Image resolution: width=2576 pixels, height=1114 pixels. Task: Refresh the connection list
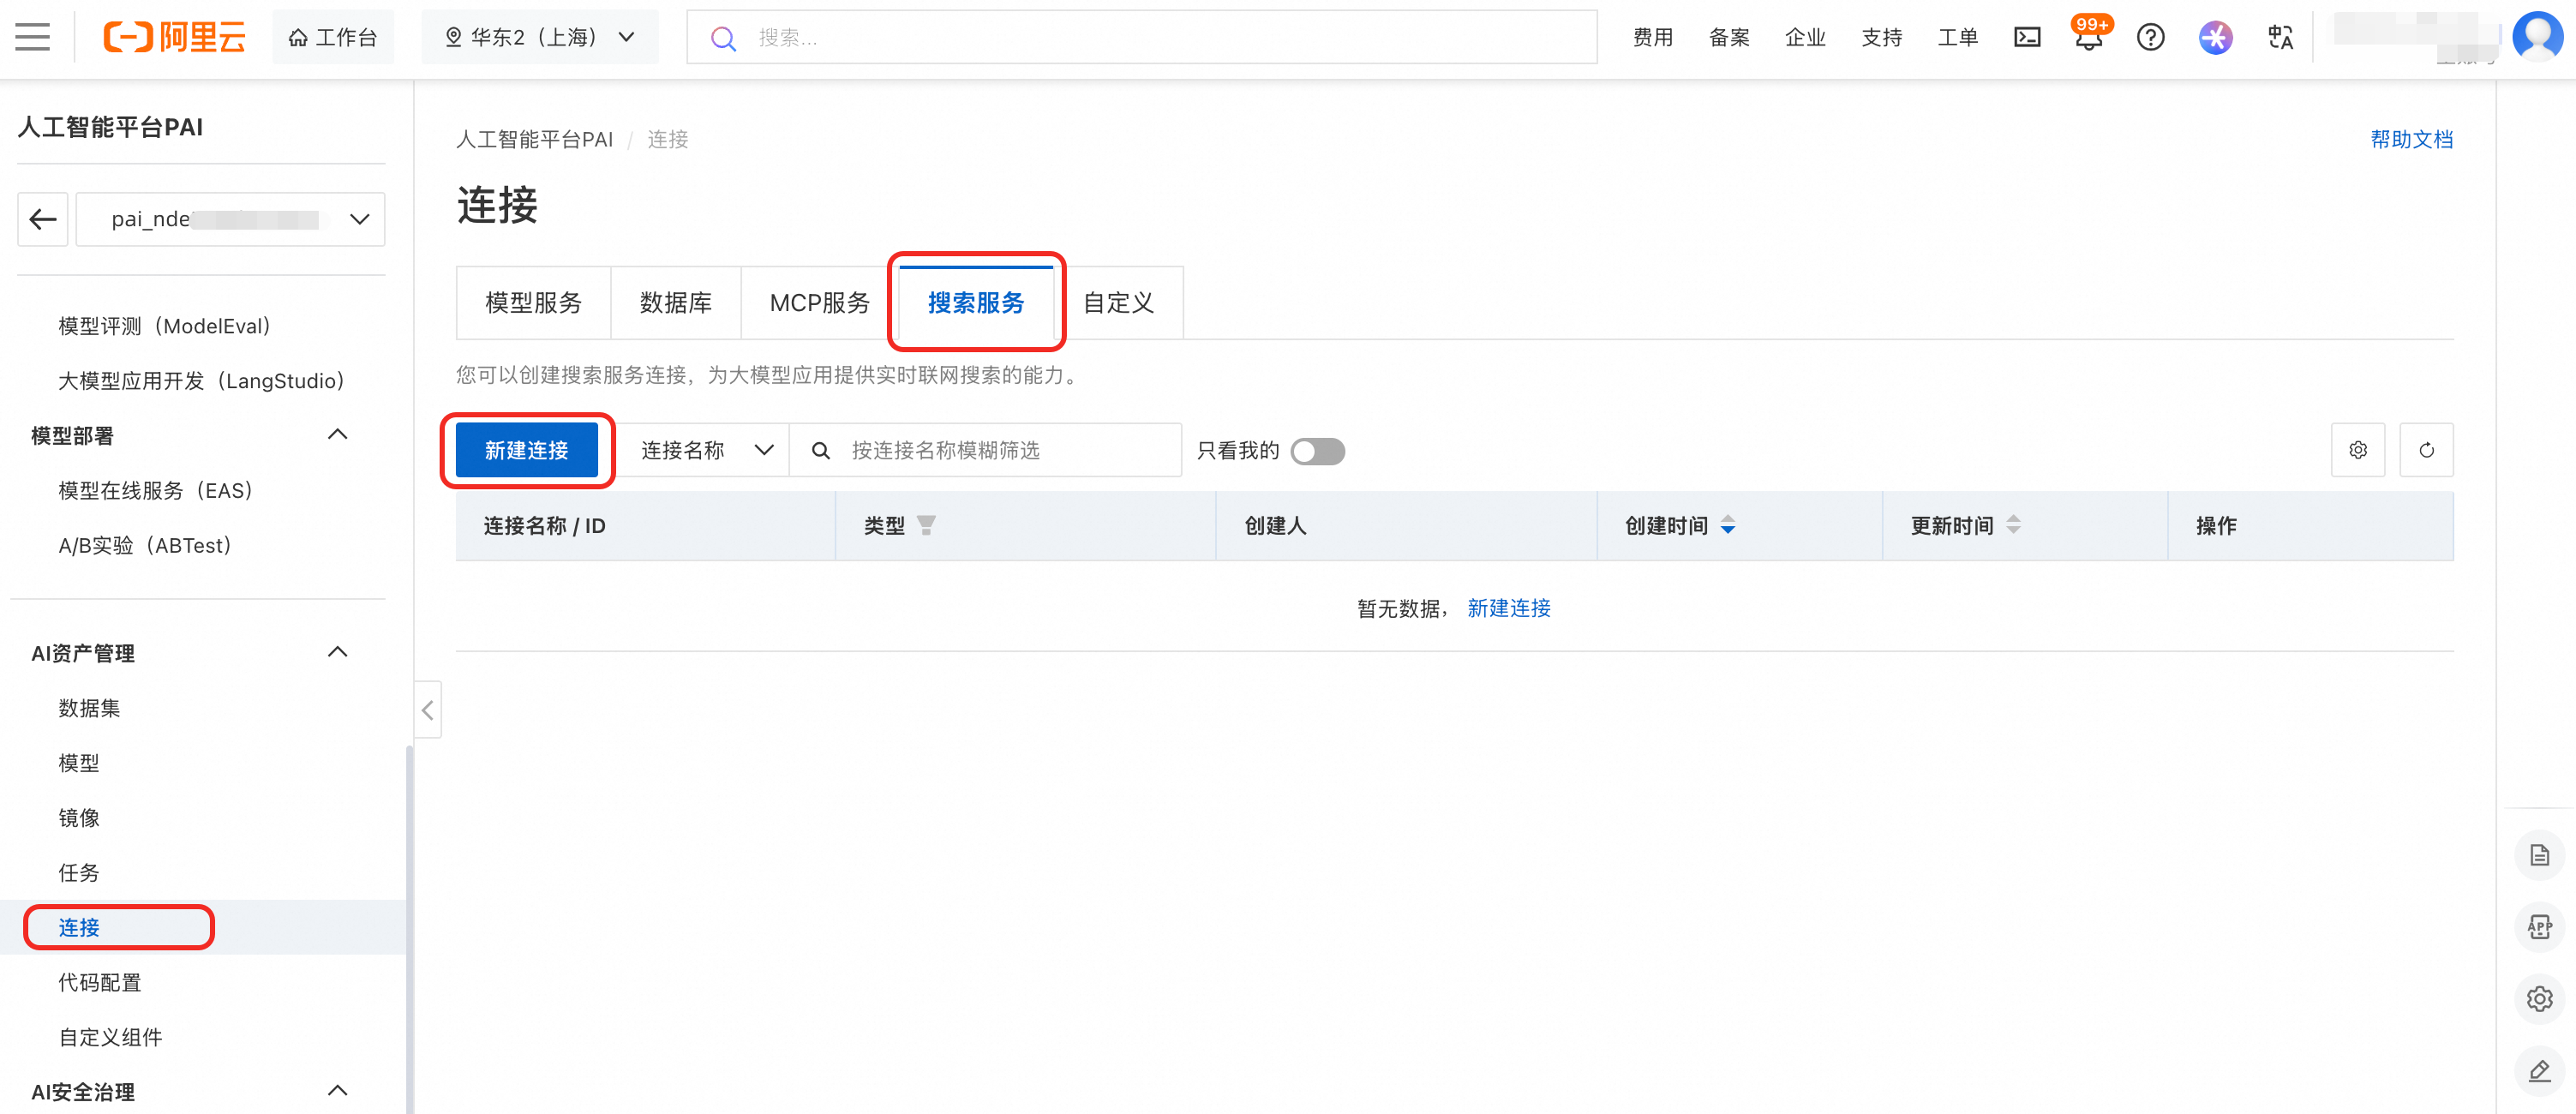pos(2426,450)
